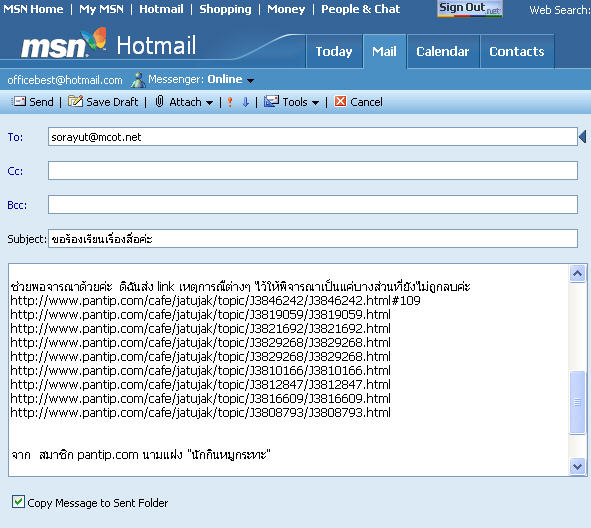Click the J3821692.html URL line
The height and width of the screenshot is (528, 591).
200,328
